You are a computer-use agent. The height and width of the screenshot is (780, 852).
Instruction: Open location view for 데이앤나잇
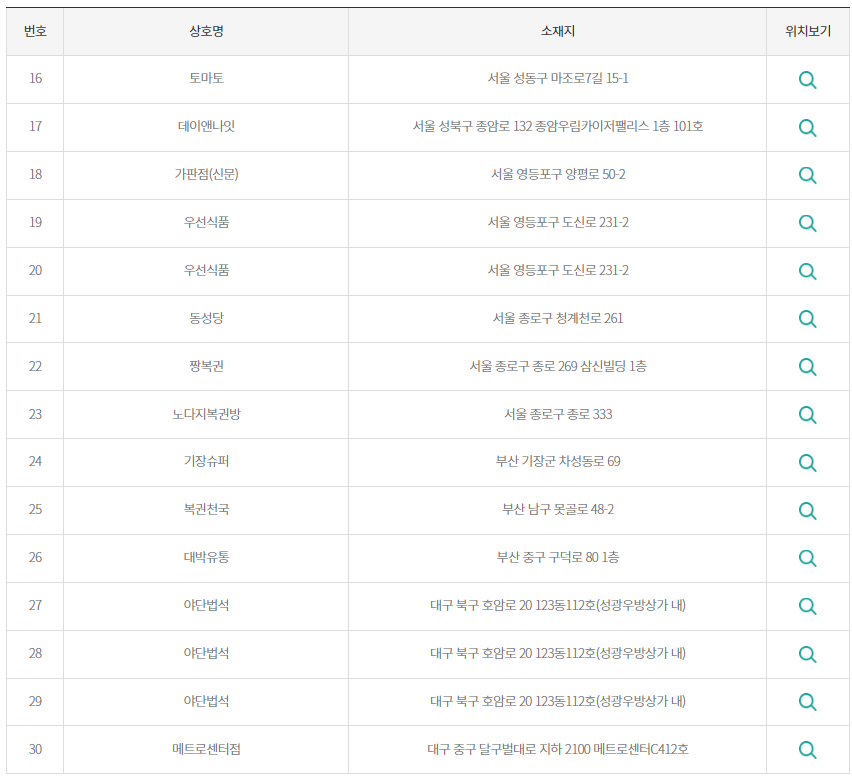pyautogui.click(x=807, y=128)
